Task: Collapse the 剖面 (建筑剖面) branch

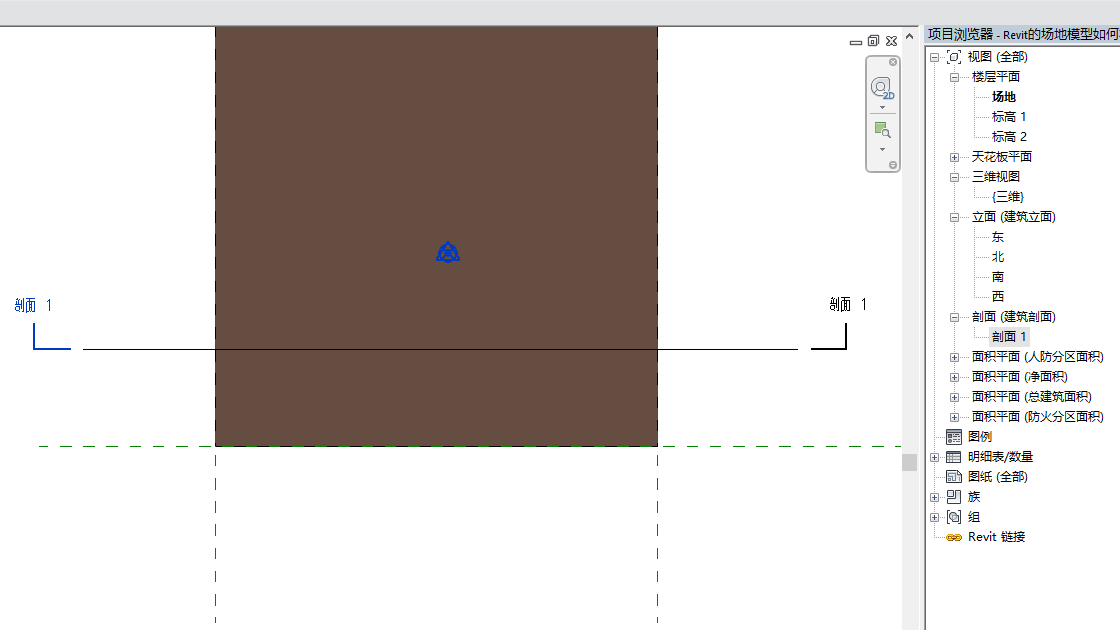Action: 954,317
